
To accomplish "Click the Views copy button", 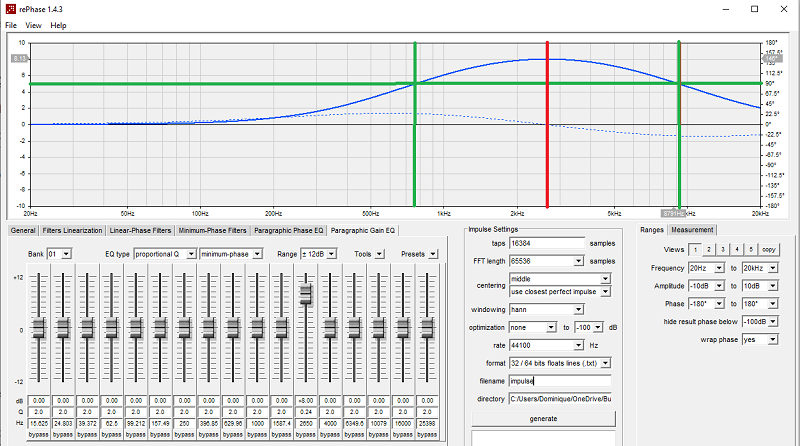I will pos(769,250).
